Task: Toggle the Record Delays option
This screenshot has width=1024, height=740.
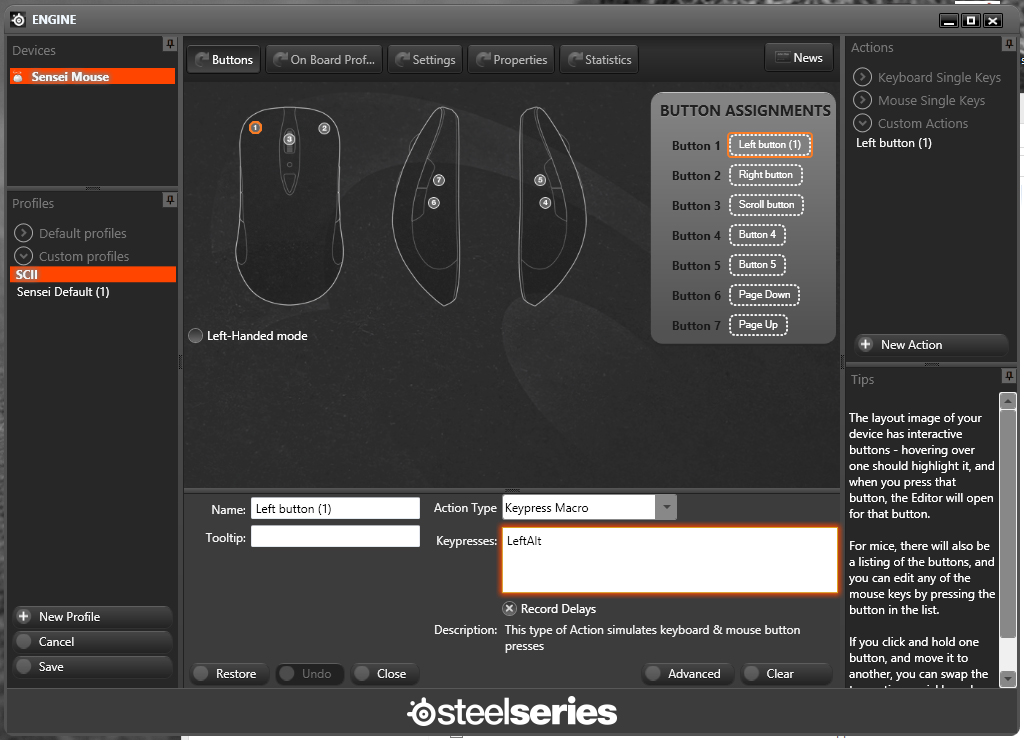Action: [x=509, y=609]
